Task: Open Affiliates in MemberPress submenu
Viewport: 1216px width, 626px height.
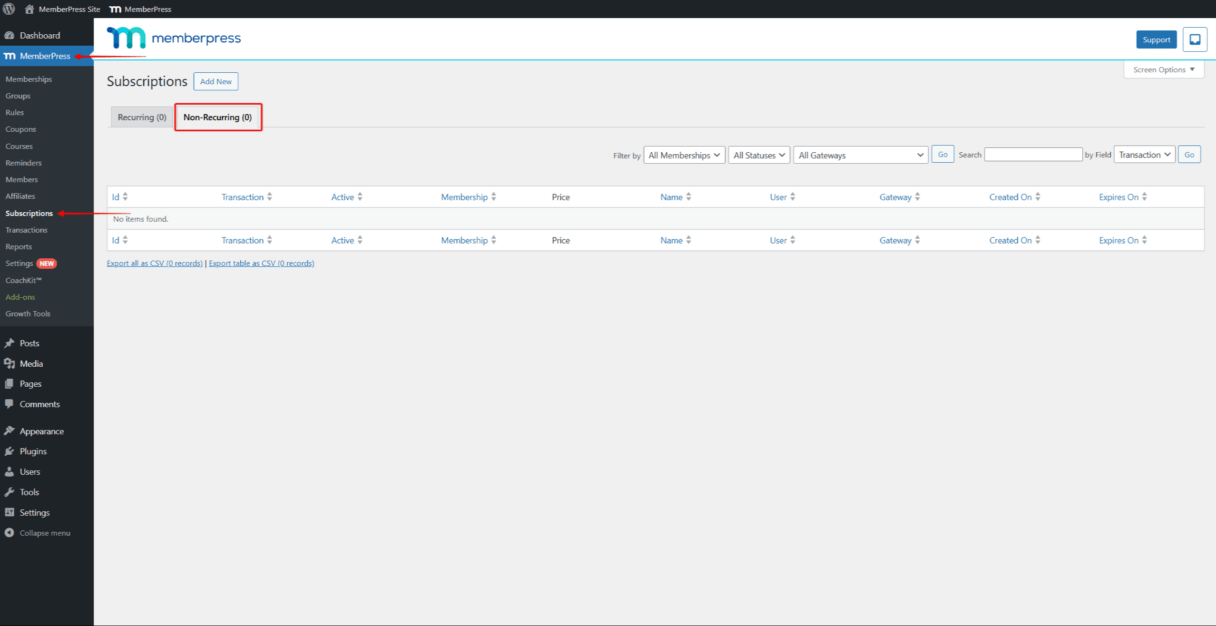Action: click(x=20, y=196)
